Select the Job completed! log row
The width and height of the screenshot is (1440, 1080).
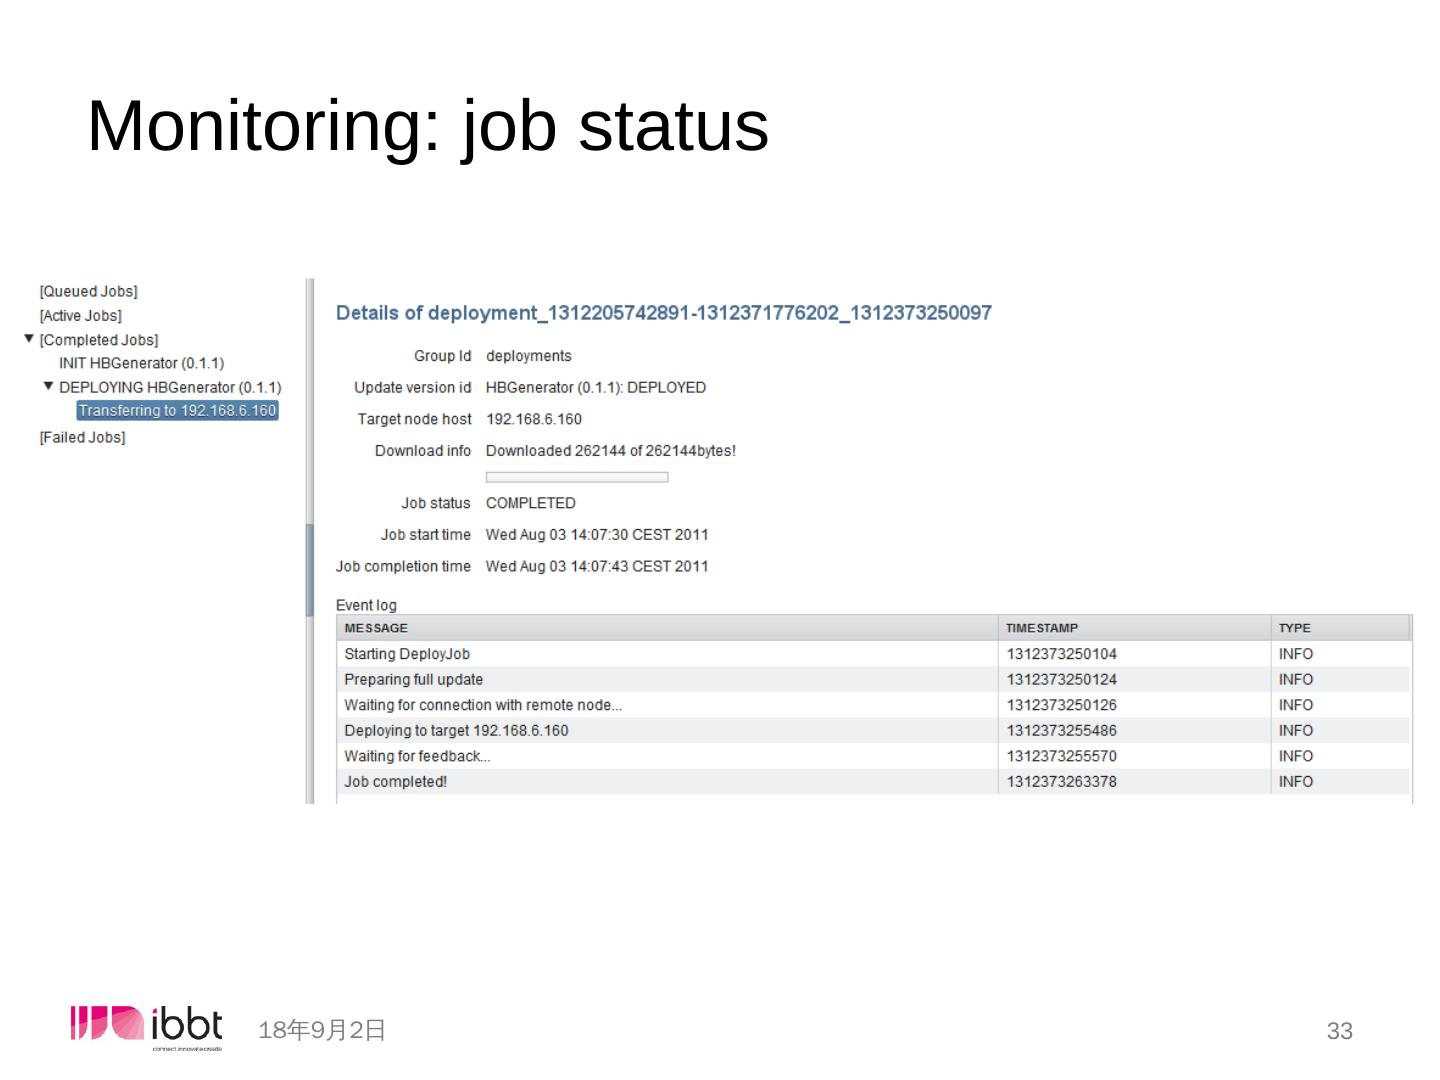pos(395,781)
